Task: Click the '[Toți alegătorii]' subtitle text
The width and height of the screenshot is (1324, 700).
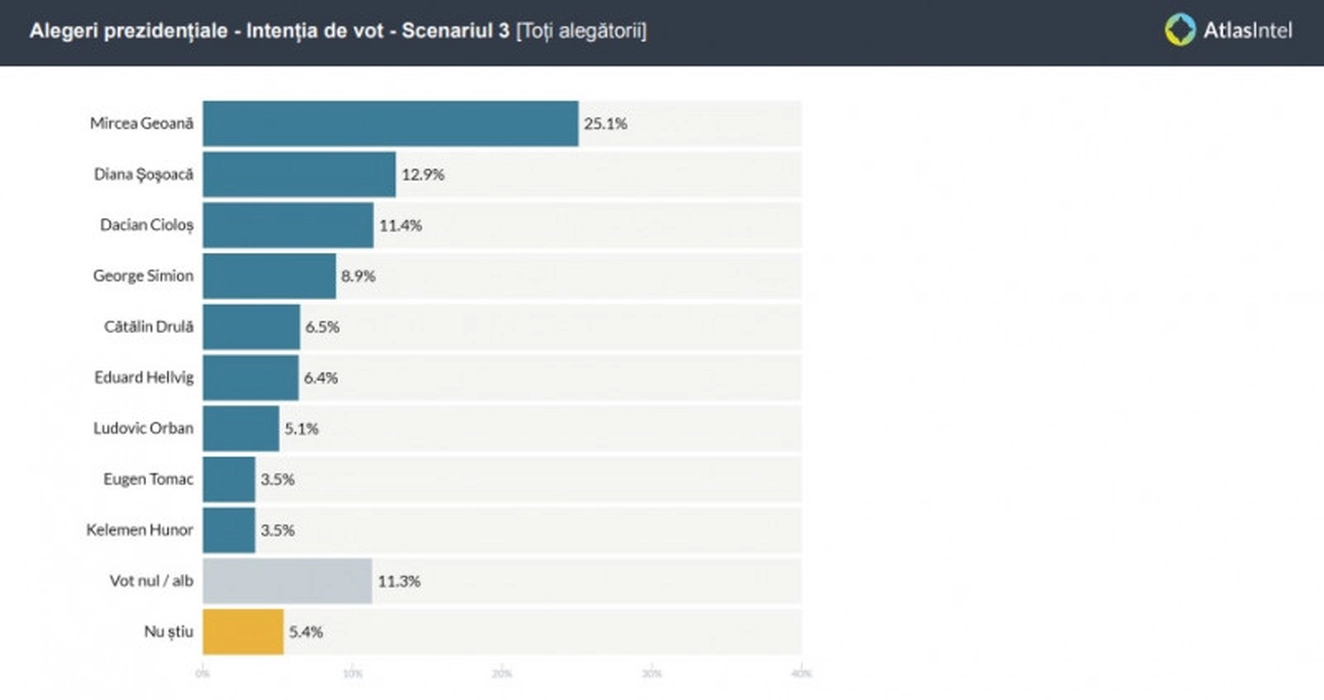Action: [x=581, y=31]
